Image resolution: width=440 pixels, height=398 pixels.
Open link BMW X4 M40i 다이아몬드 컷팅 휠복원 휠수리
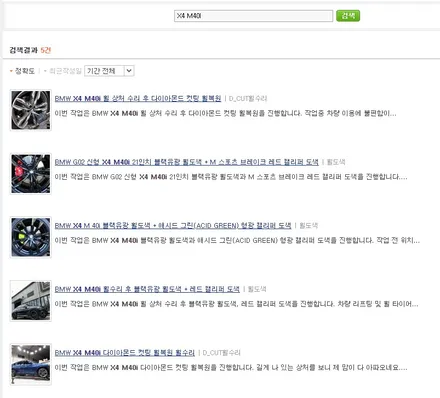coord(125,353)
